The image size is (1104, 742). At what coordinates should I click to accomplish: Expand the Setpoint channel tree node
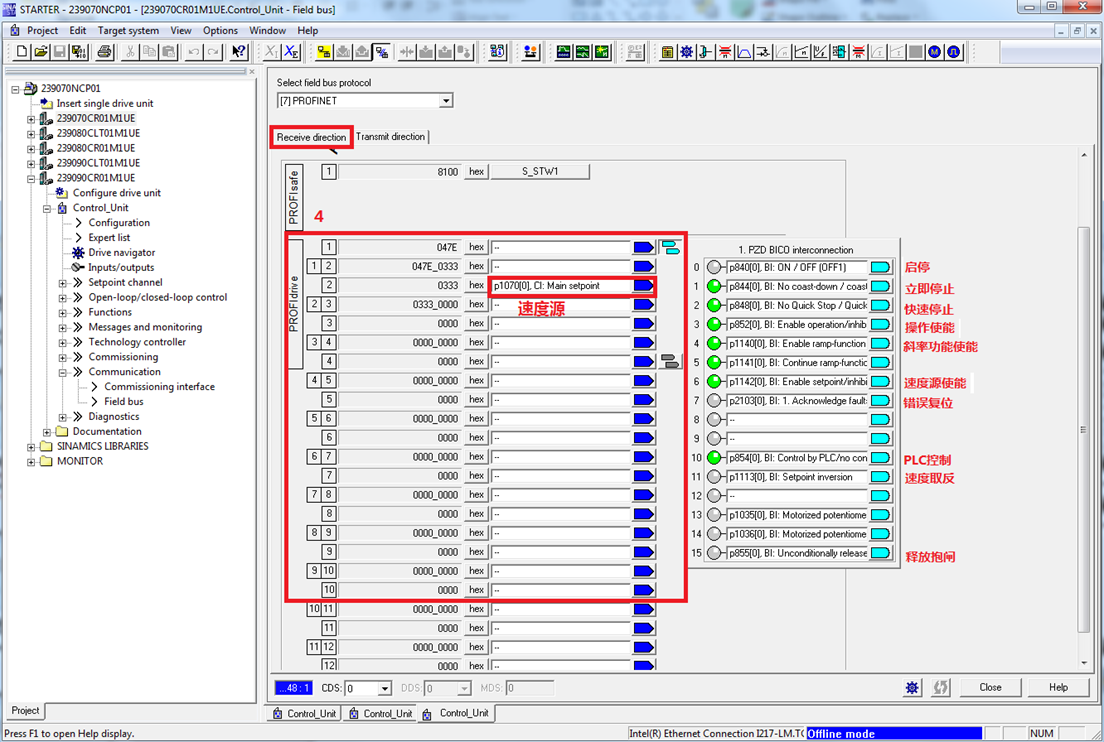62,283
